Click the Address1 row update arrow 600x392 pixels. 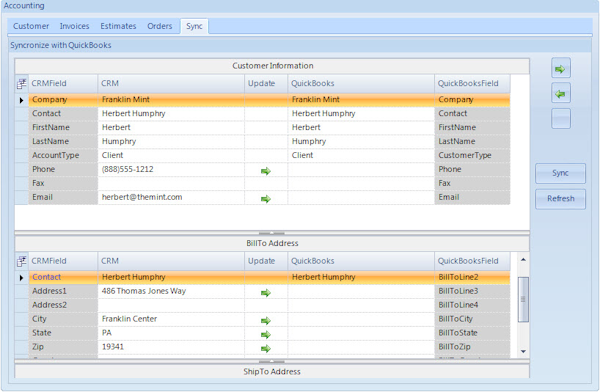pos(266,293)
